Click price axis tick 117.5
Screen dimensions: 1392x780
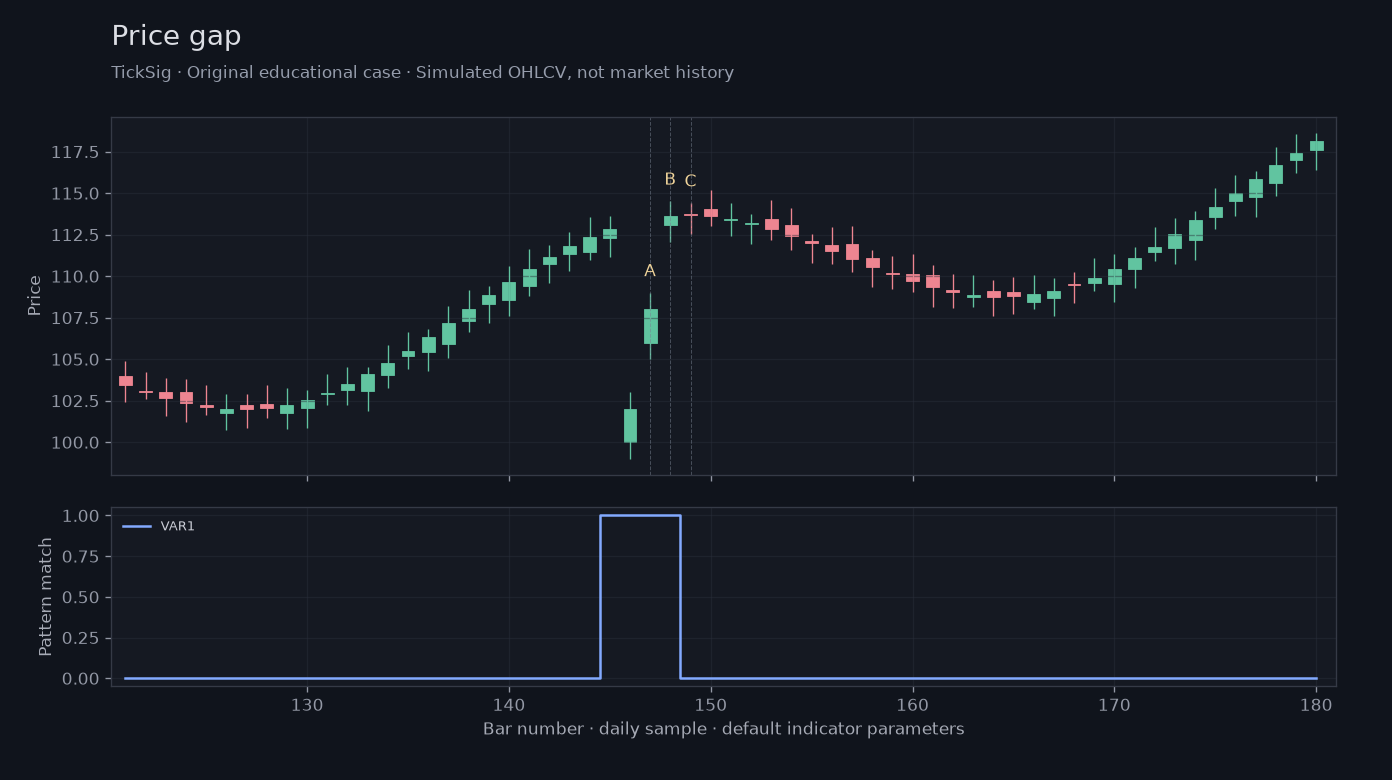[x=76, y=152]
